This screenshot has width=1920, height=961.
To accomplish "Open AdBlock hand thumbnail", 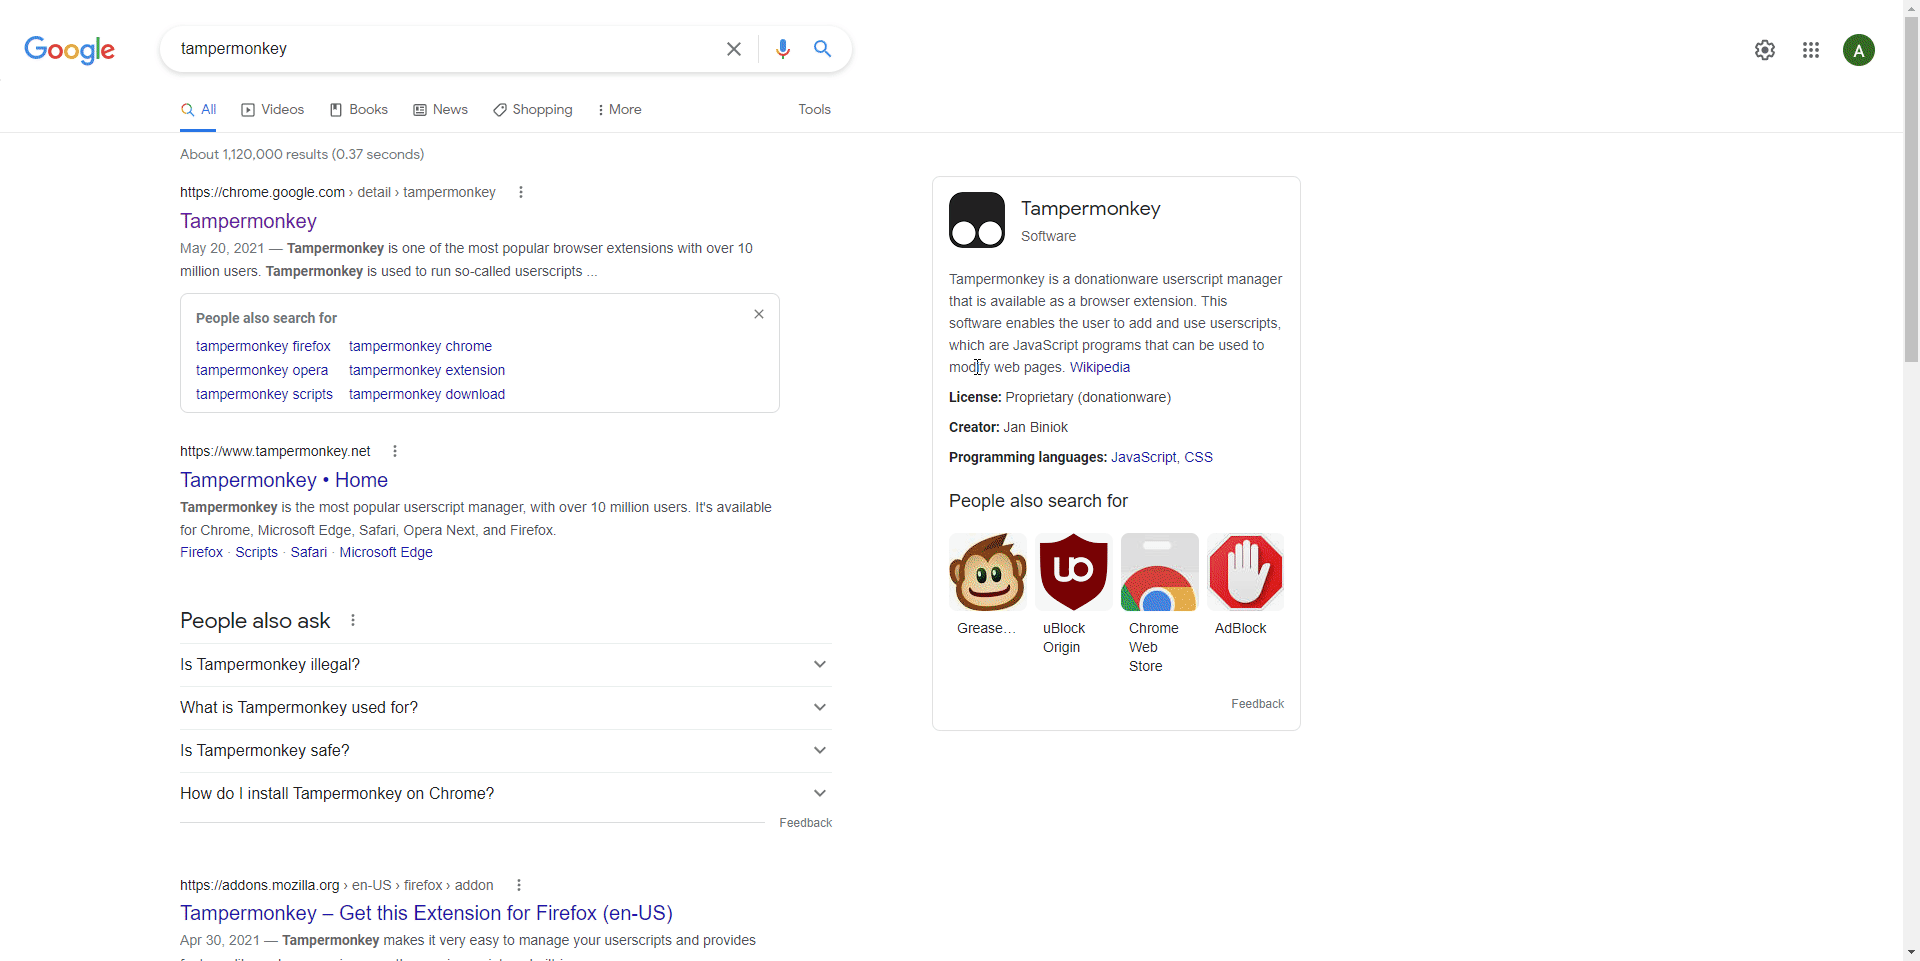I will pyautogui.click(x=1246, y=572).
